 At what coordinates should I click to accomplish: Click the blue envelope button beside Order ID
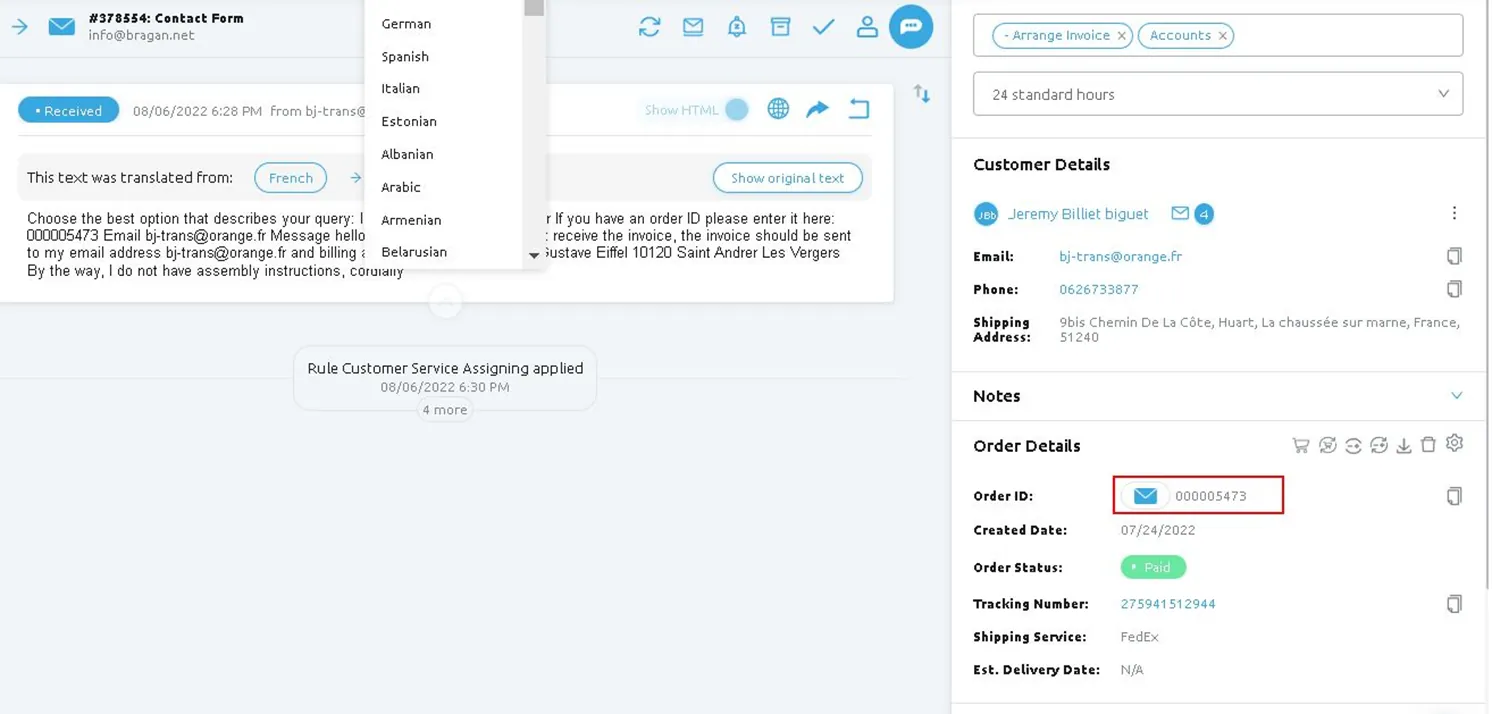coord(1145,496)
